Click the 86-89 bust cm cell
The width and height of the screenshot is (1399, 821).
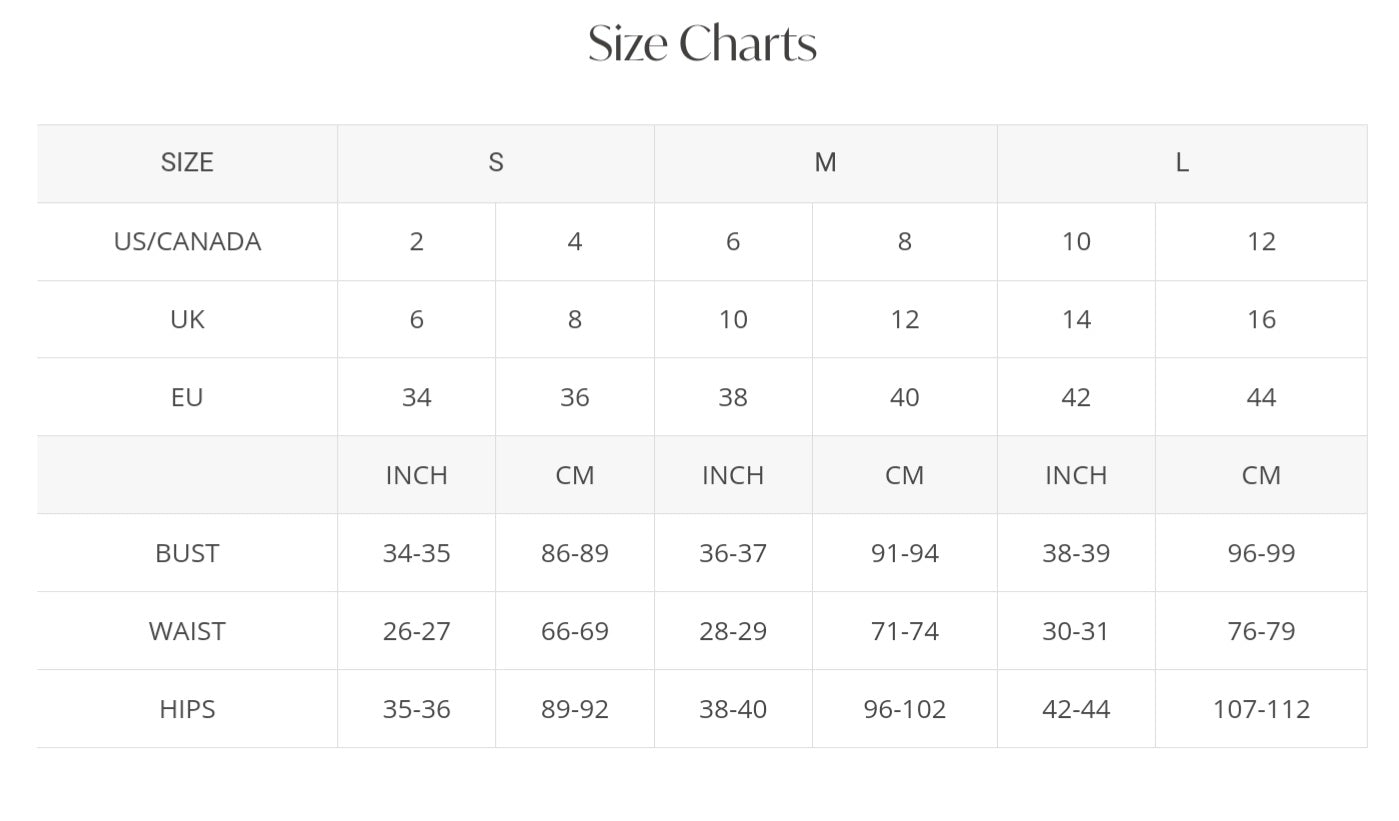(x=574, y=553)
